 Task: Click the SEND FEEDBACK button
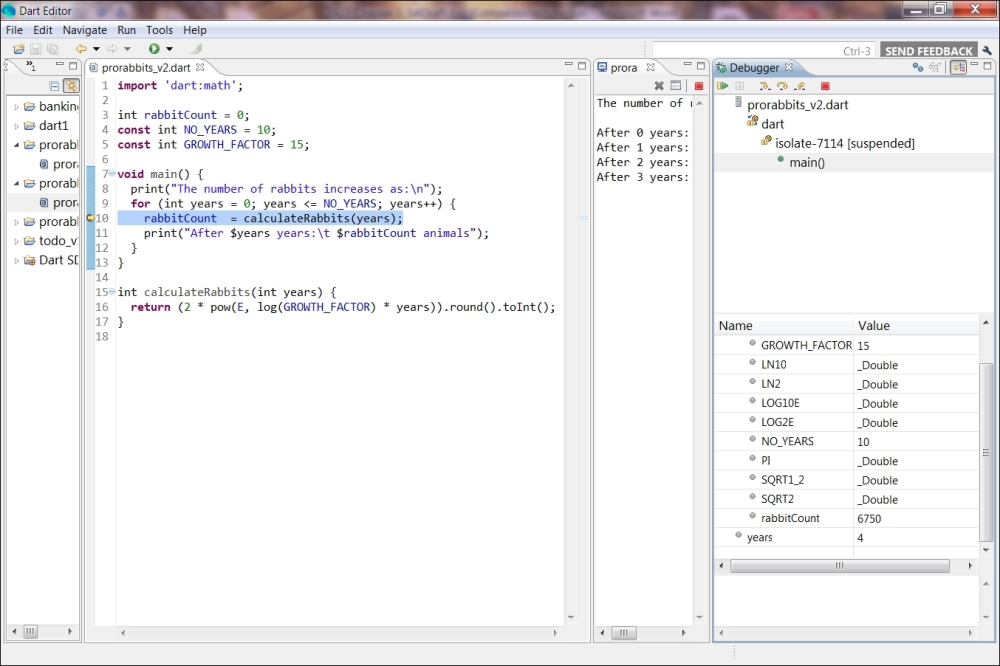click(929, 49)
